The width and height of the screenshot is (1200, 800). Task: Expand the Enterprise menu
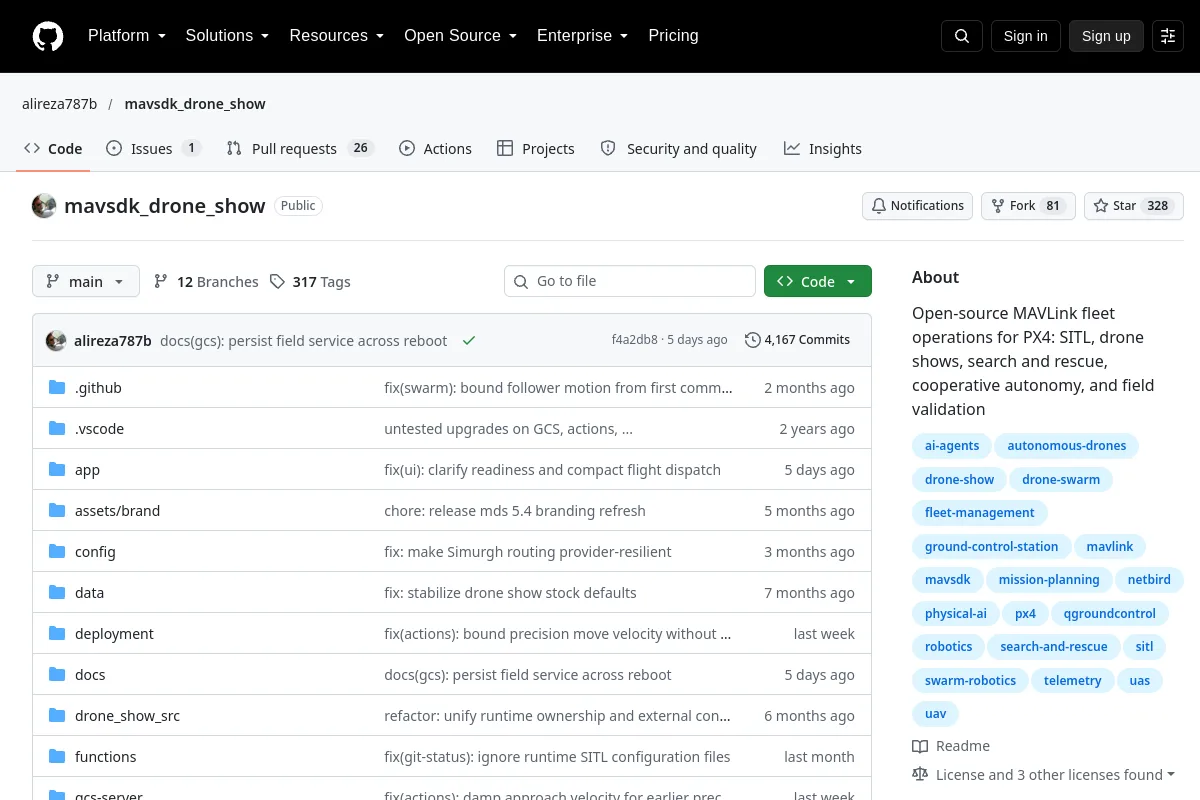point(582,36)
